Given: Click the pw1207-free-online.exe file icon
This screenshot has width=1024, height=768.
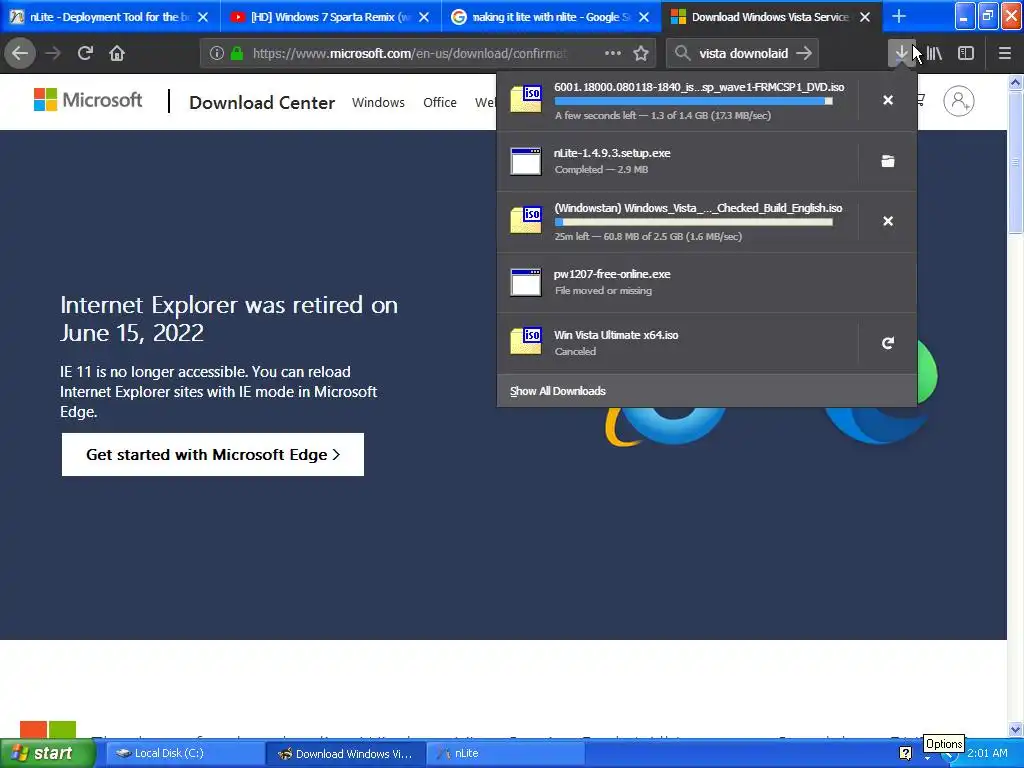Looking at the screenshot, I should (x=526, y=281).
